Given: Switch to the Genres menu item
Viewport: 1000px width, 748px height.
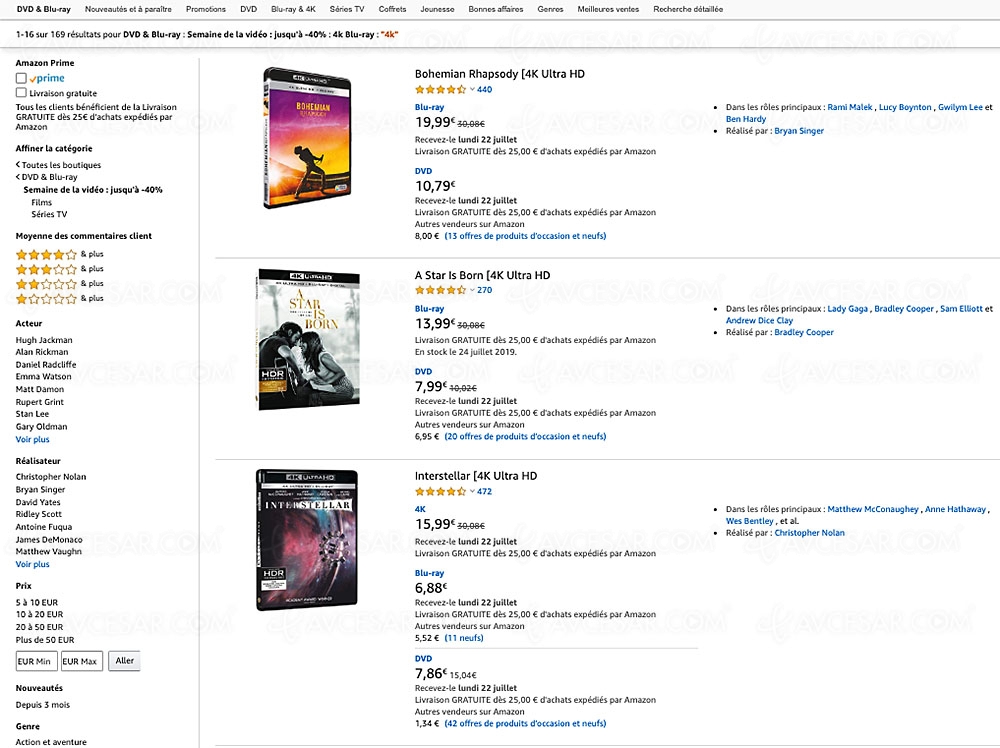Looking at the screenshot, I should [551, 9].
